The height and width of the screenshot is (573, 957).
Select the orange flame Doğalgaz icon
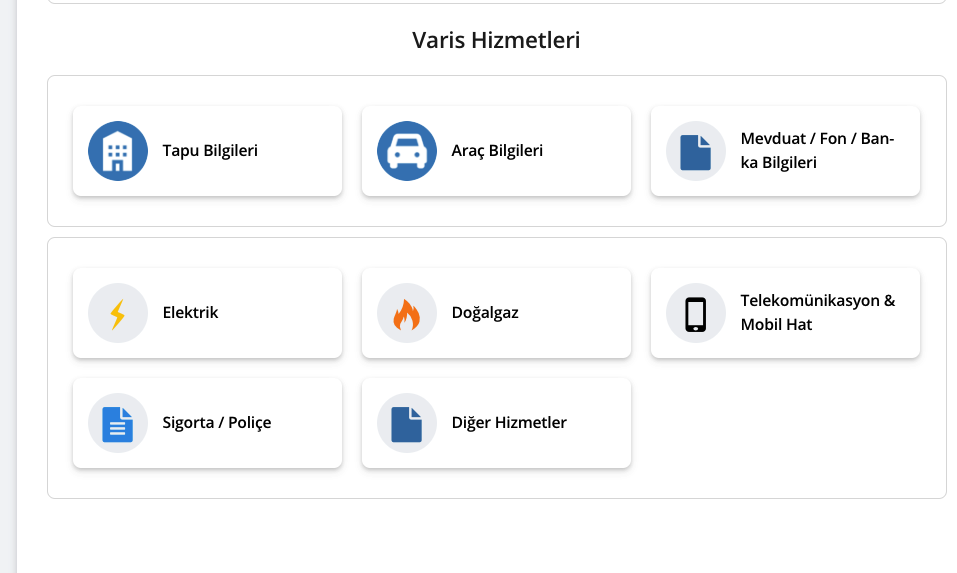coord(406,313)
